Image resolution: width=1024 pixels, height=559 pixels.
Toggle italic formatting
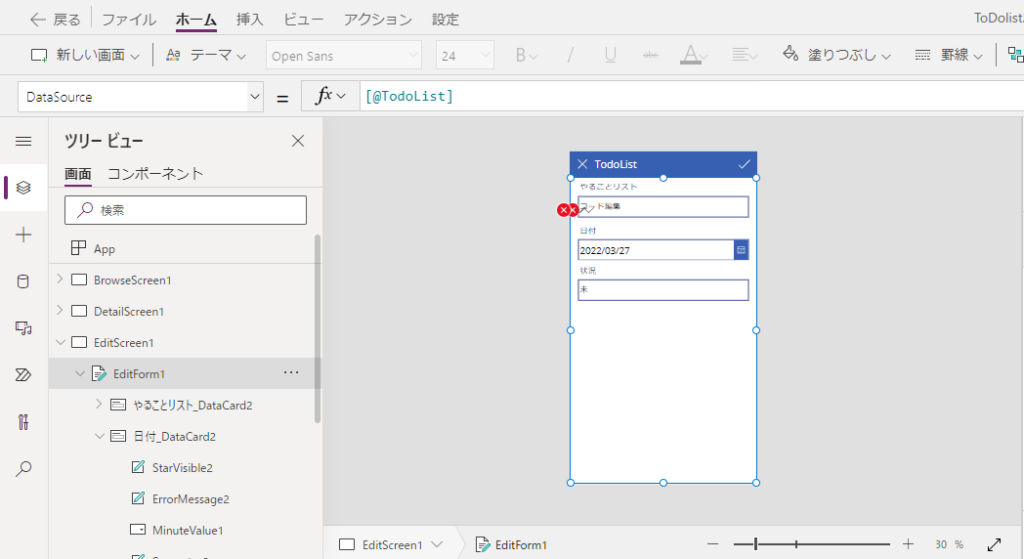click(x=570, y=56)
